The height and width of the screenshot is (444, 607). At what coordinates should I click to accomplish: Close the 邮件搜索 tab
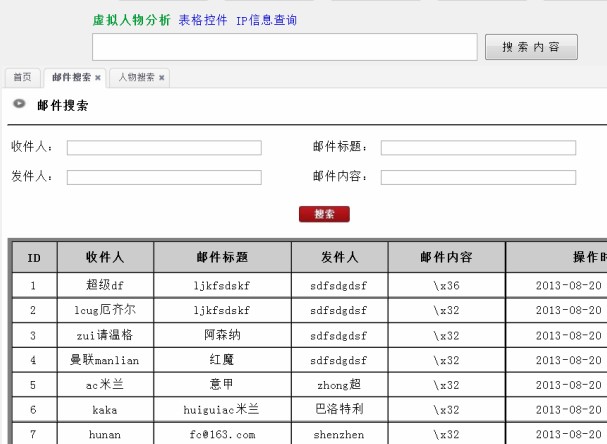coord(98,78)
